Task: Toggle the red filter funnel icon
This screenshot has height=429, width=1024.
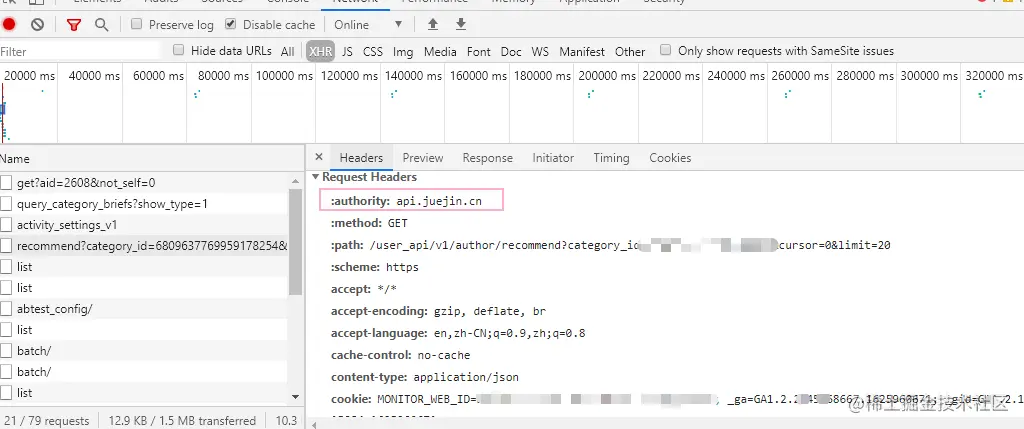Action: pyautogui.click(x=74, y=25)
